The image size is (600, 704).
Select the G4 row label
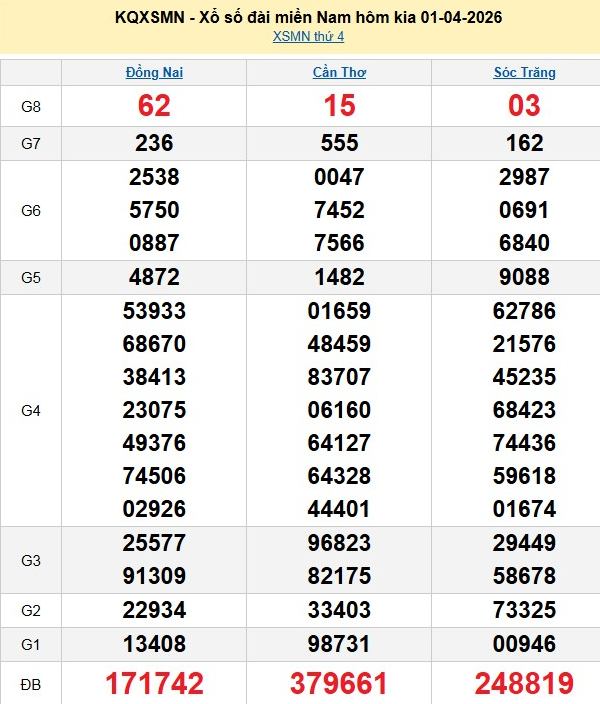coord(31,410)
